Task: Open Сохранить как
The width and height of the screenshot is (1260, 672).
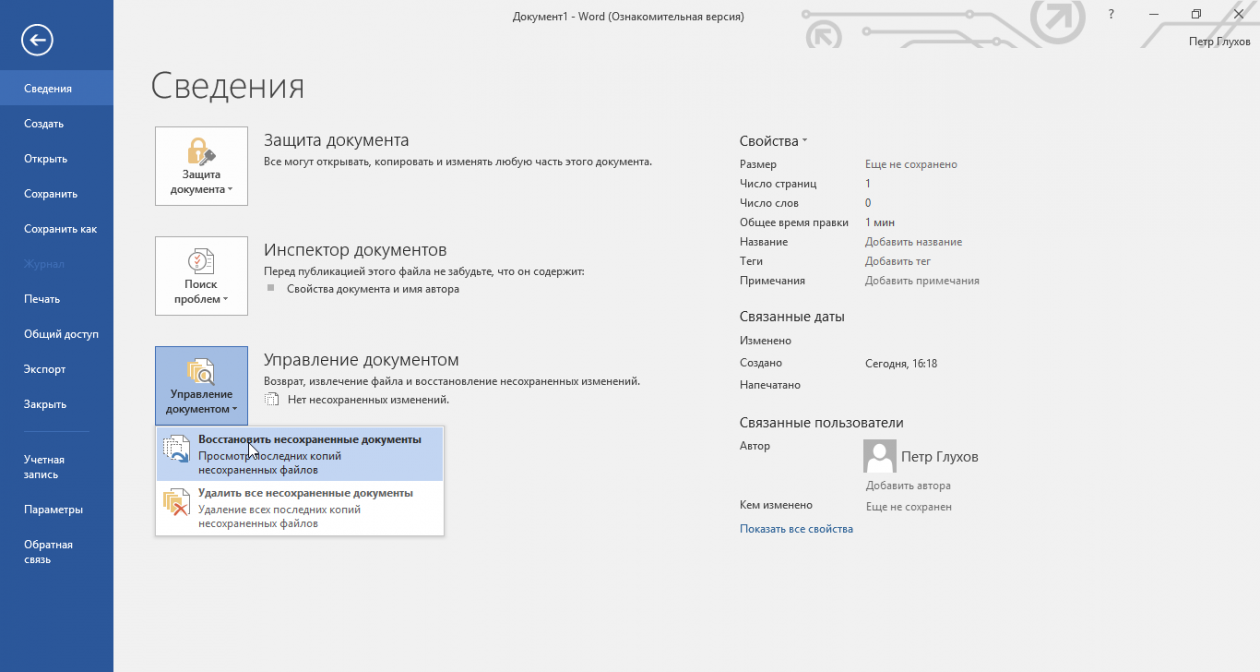Action: (56, 229)
